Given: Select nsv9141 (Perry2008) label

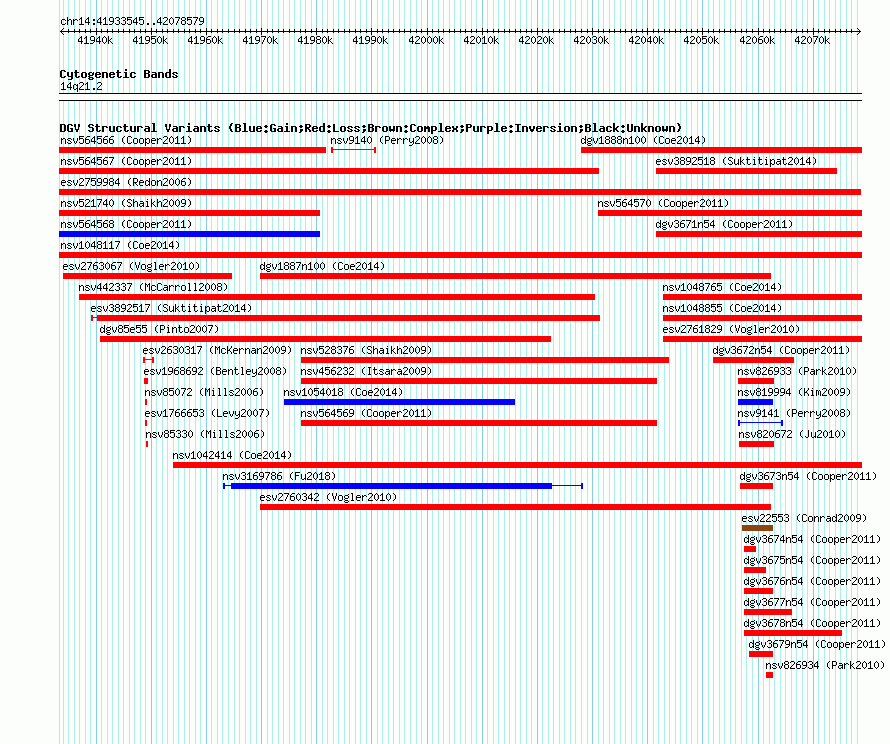Looking at the screenshot, I should click(794, 413).
